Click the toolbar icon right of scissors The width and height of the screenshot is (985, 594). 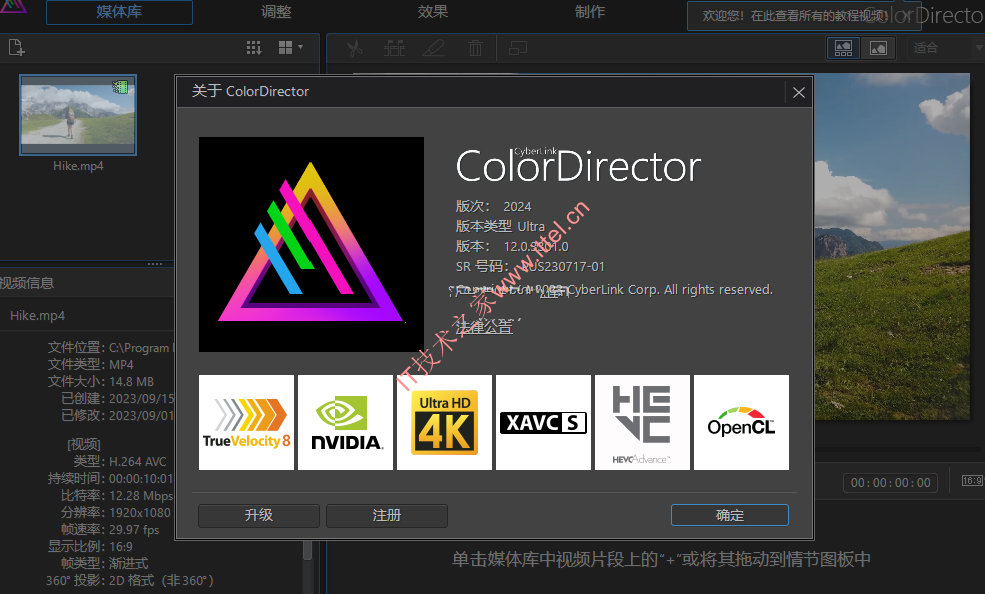click(x=395, y=48)
